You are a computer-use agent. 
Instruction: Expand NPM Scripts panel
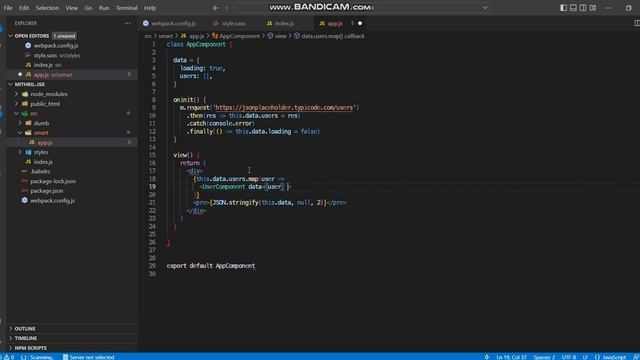coord(31,348)
